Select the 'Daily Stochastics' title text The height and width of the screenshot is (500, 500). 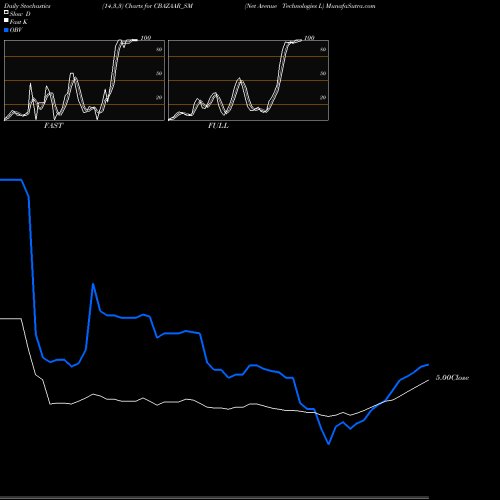(27, 6)
